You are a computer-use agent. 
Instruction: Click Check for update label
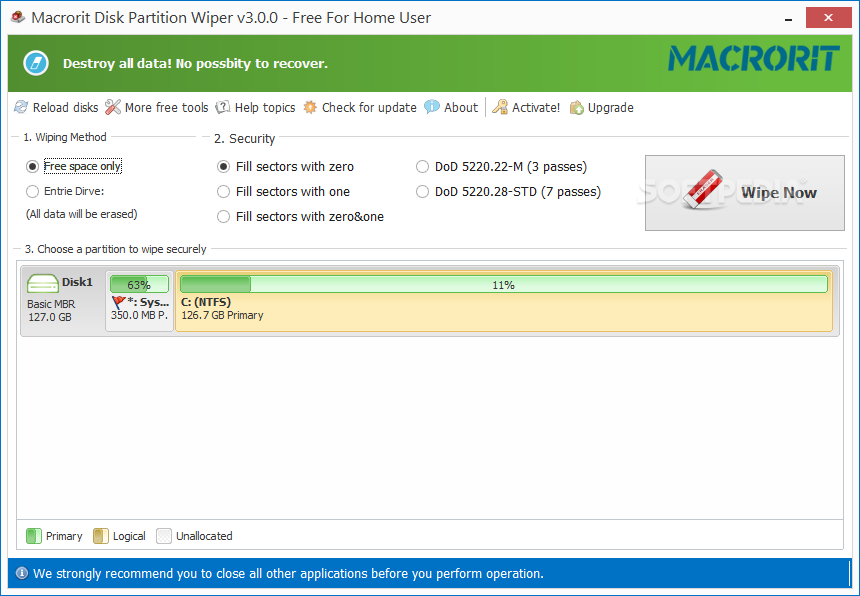(x=369, y=107)
